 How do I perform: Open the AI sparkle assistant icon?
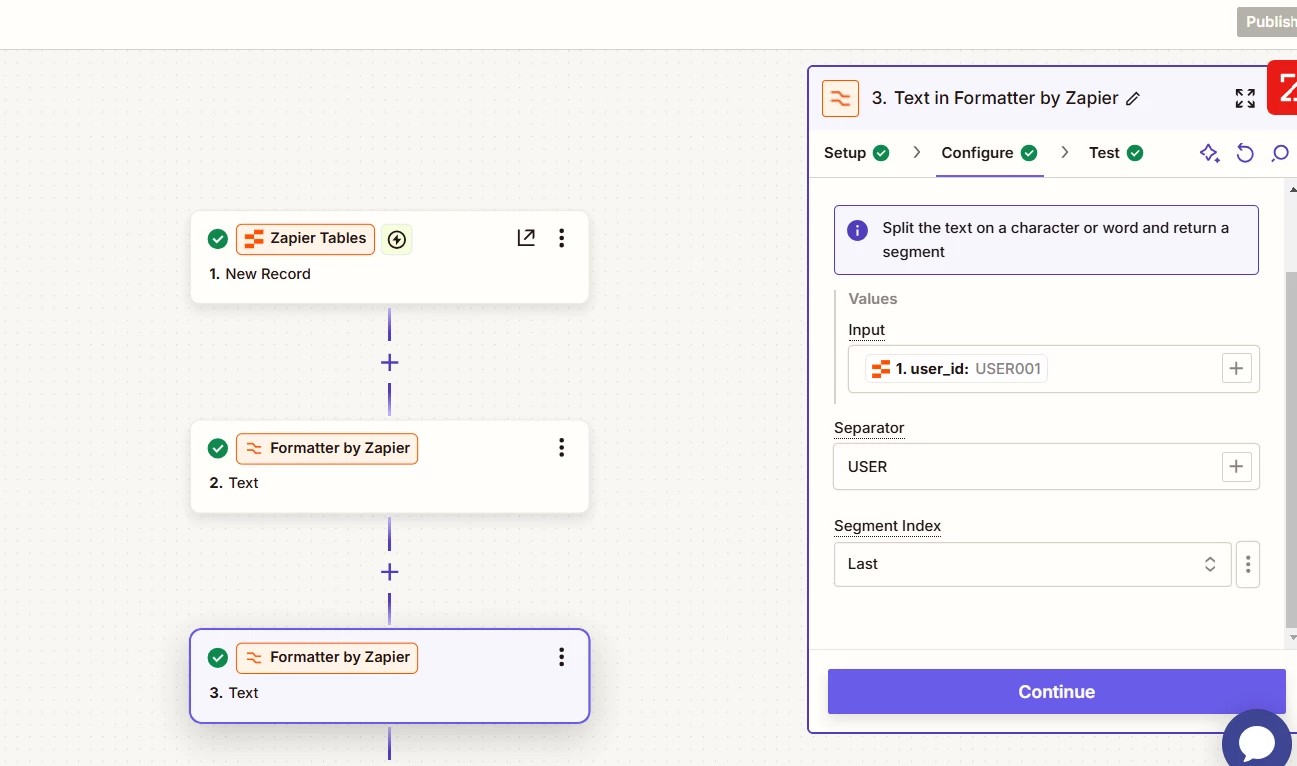tap(1209, 153)
